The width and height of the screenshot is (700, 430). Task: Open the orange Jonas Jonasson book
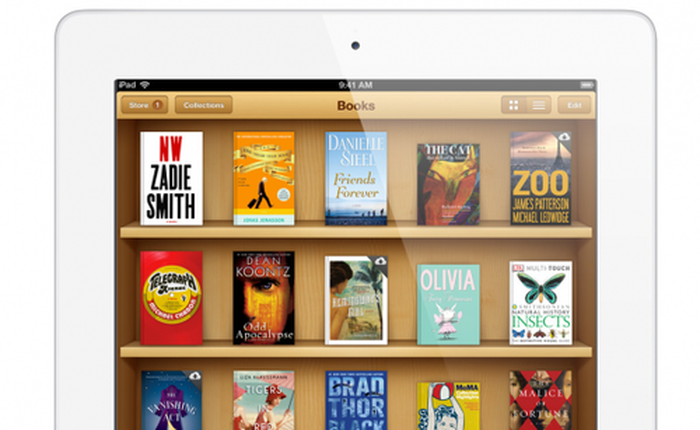pos(263,178)
